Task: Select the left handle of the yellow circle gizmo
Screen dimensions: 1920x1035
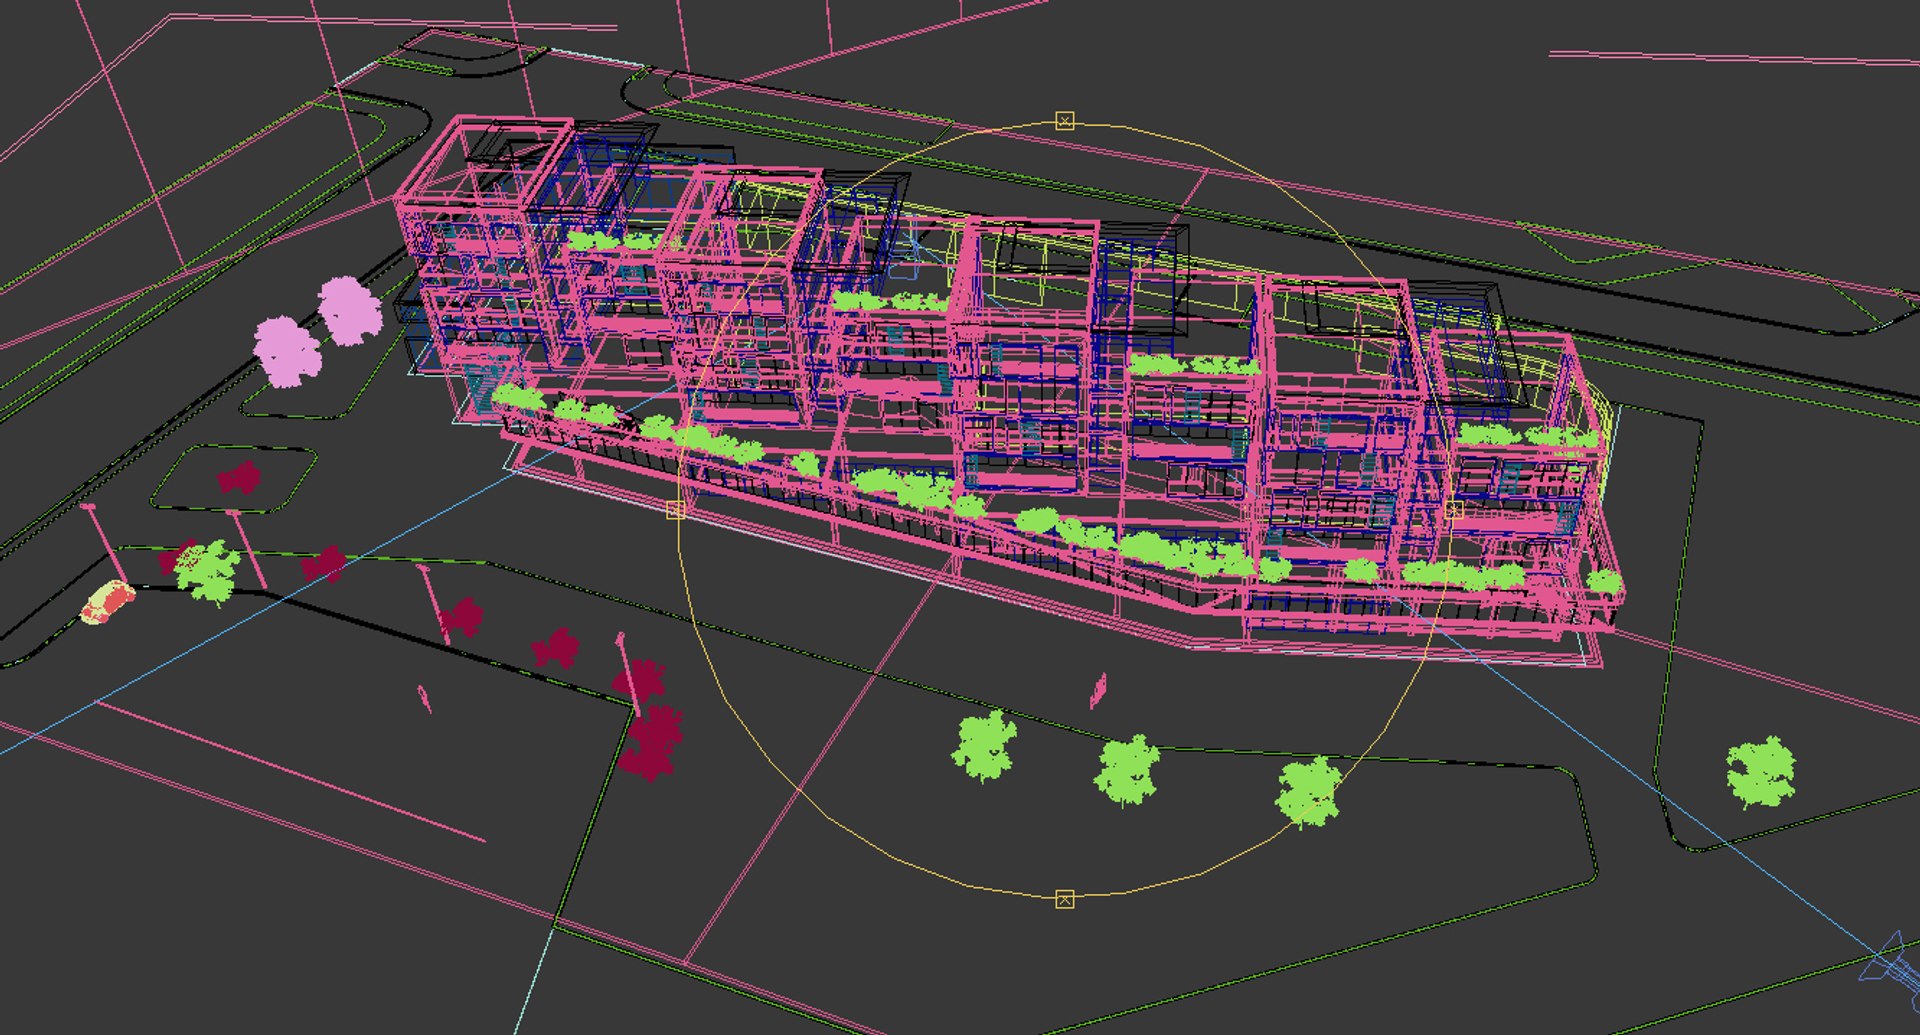Action: point(675,510)
